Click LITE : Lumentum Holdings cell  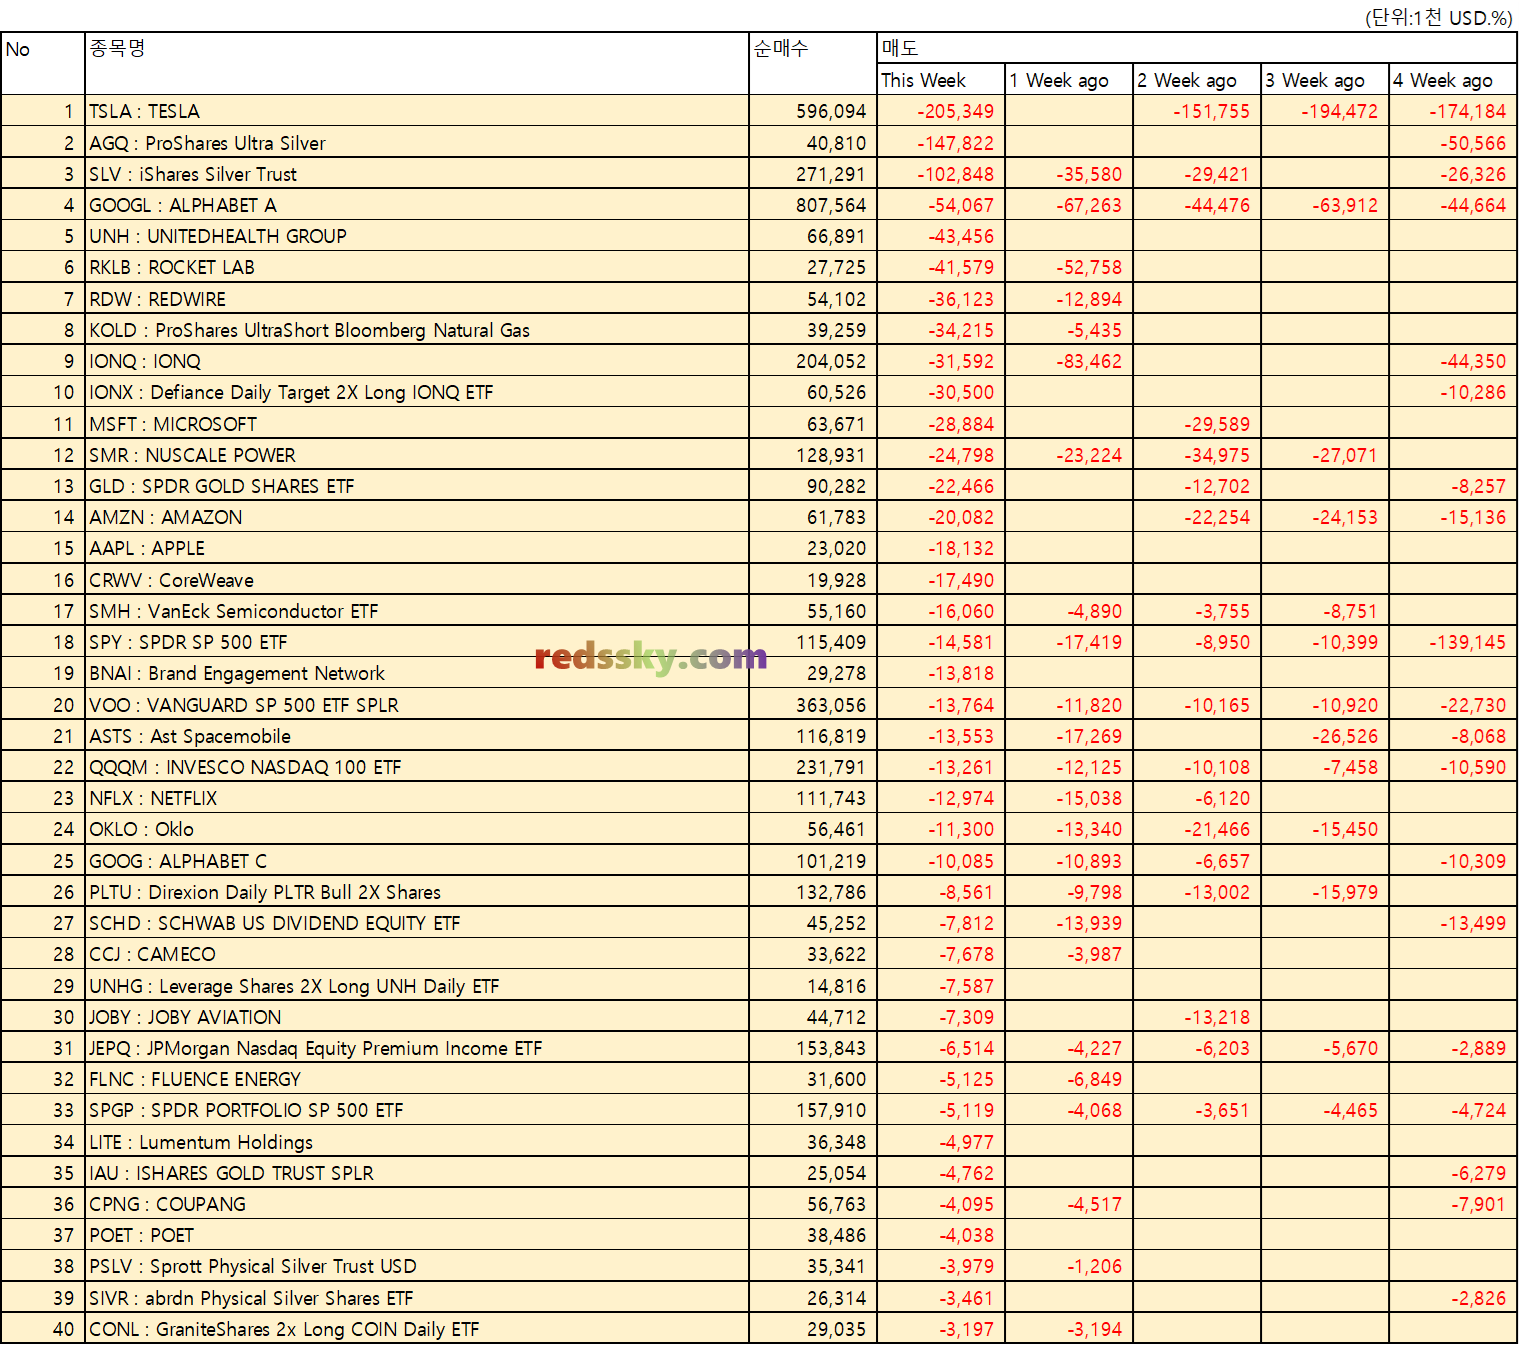point(416,1141)
